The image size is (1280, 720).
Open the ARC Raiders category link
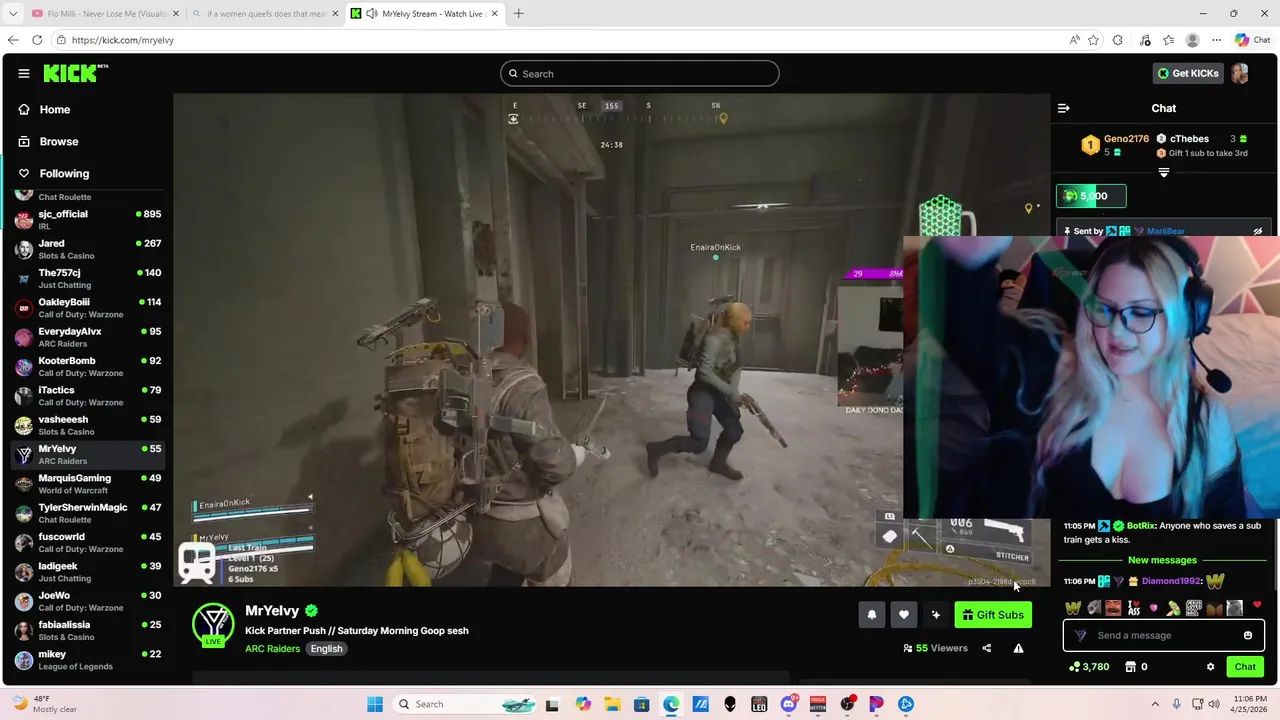coord(272,649)
